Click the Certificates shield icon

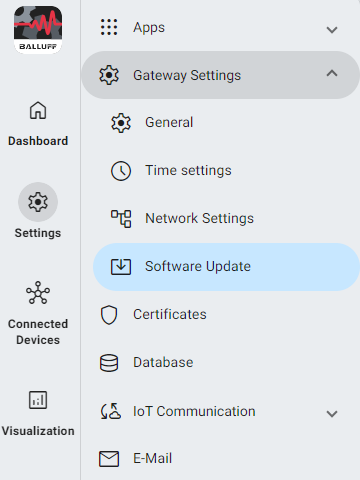click(109, 315)
